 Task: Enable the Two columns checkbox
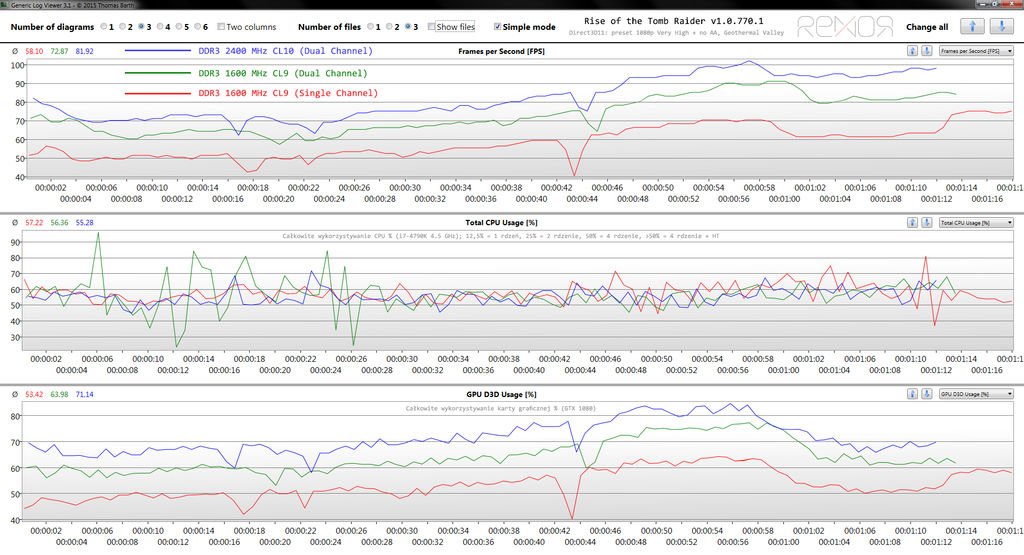click(x=221, y=27)
